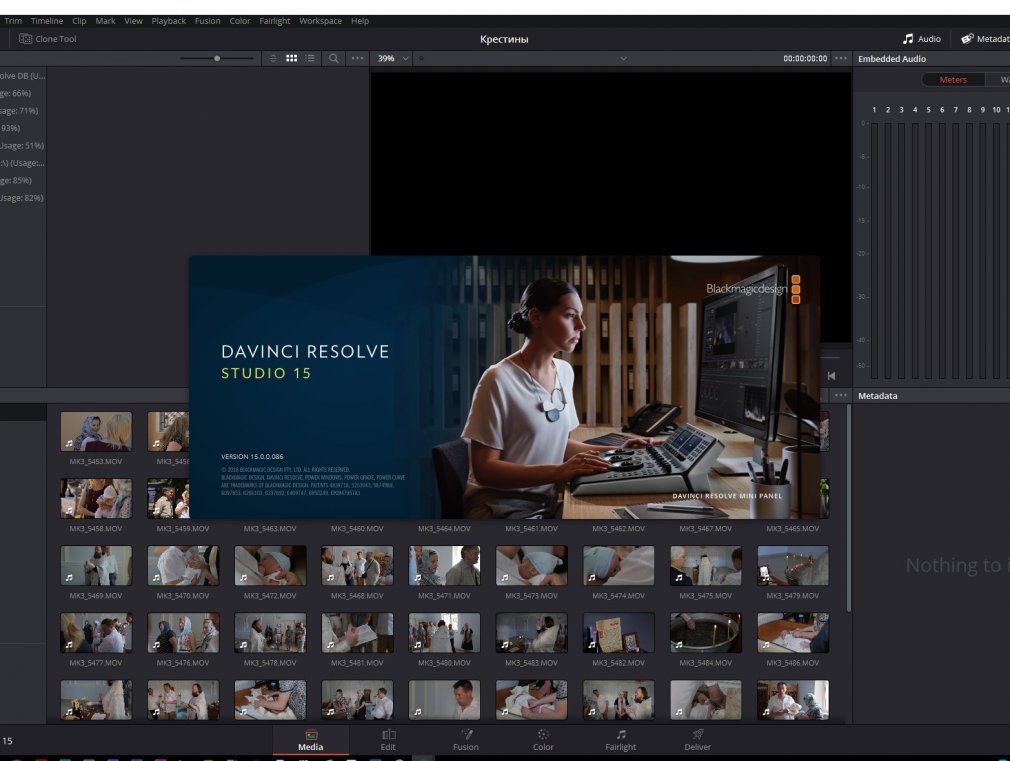Click the media pool vertical scrollbar
This screenshot has height=761, width=1010.
coord(849,509)
